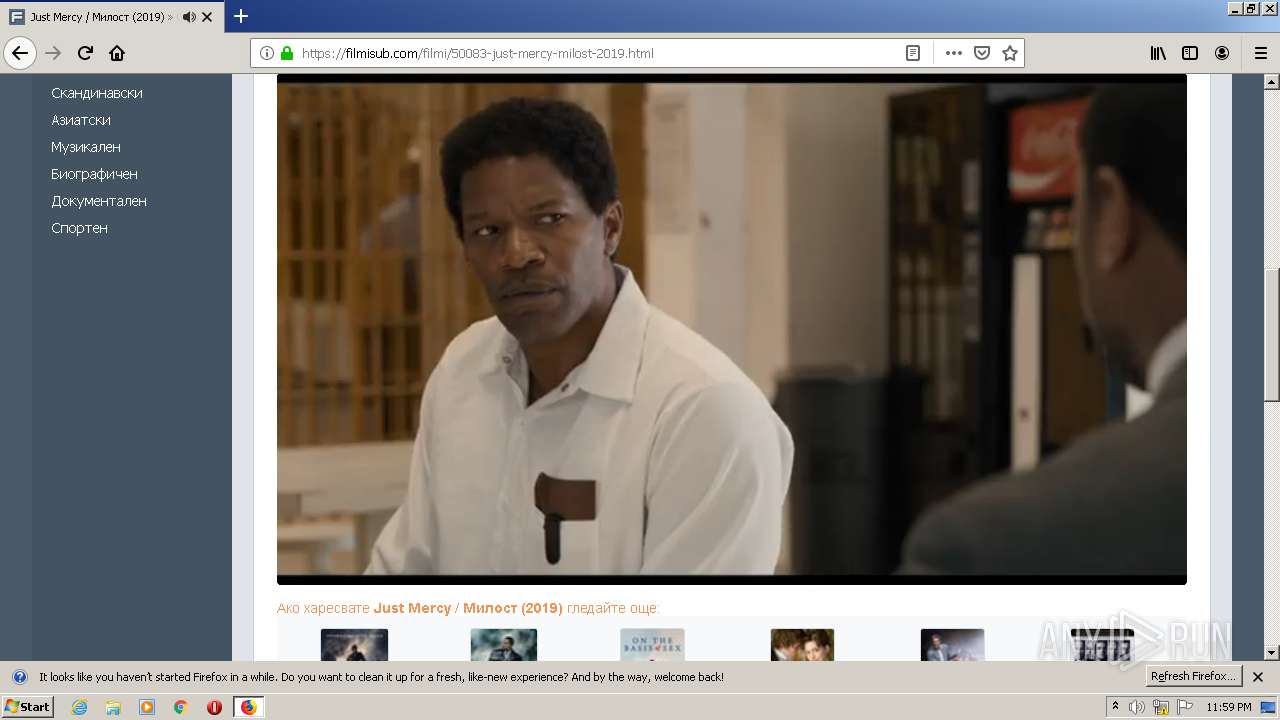The width and height of the screenshot is (1280, 720).
Task: Open the Биографичен genre link
Action: coord(95,174)
